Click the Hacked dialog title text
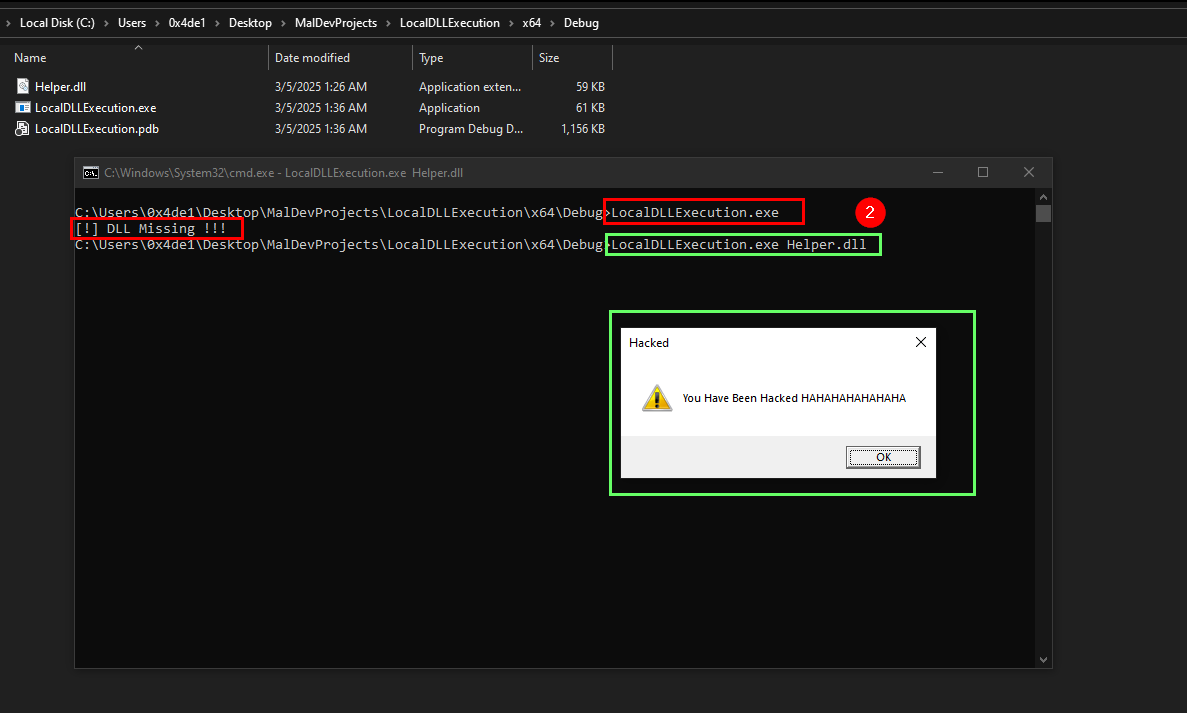Image resolution: width=1187 pixels, height=713 pixels. [649, 343]
